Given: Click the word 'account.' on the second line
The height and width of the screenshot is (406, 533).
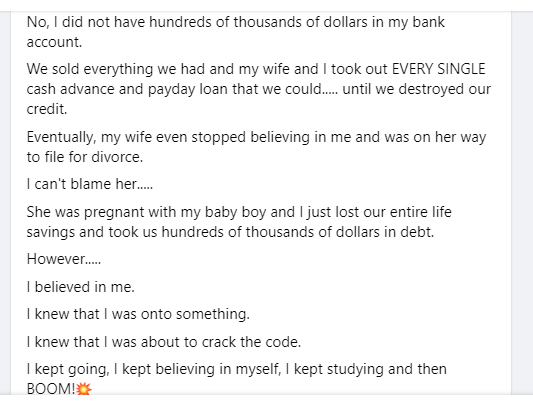Looking at the screenshot, I should tap(54, 42).
